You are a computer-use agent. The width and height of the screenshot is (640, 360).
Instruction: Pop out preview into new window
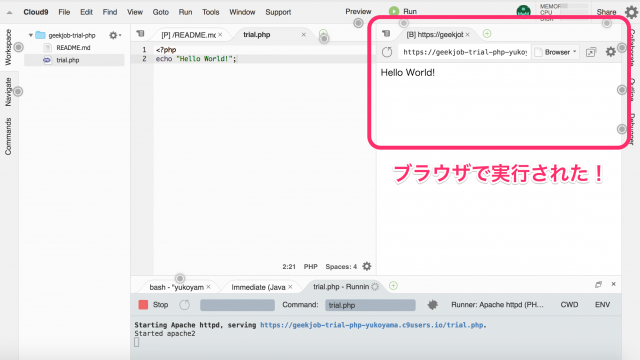pos(591,52)
